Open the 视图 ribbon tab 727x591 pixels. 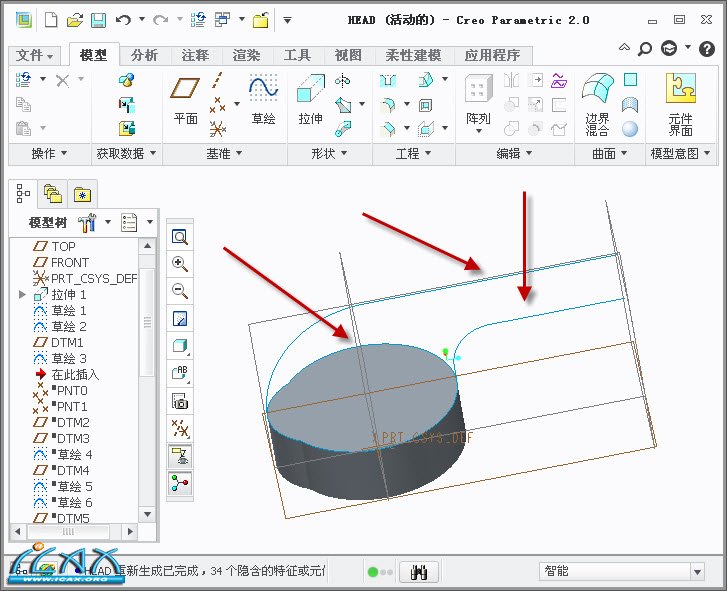point(348,56)
